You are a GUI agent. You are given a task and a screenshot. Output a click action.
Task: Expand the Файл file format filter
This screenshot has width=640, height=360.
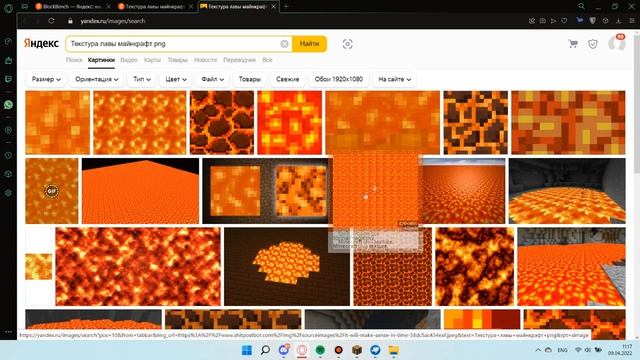[x=212, y=79]
